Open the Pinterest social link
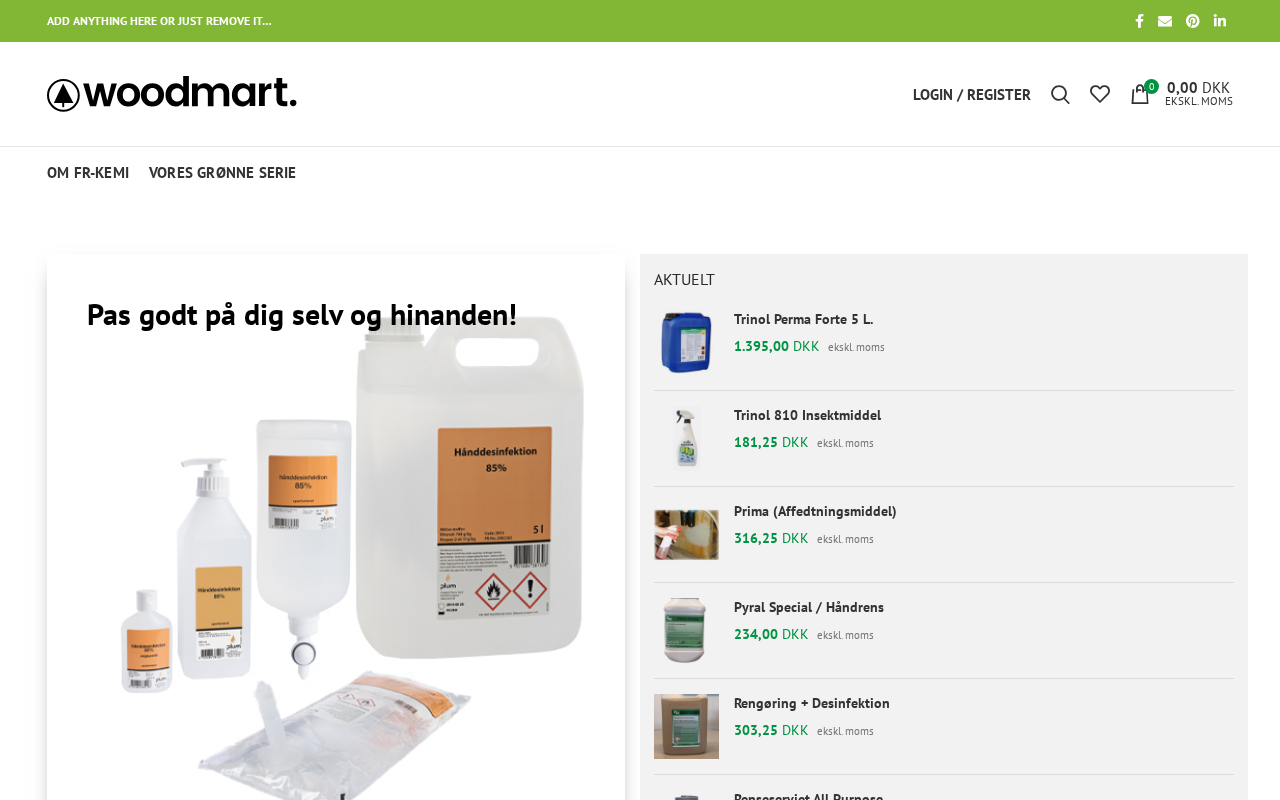The width and height of the screenshot is (1280, 800). pos(1193,21)
